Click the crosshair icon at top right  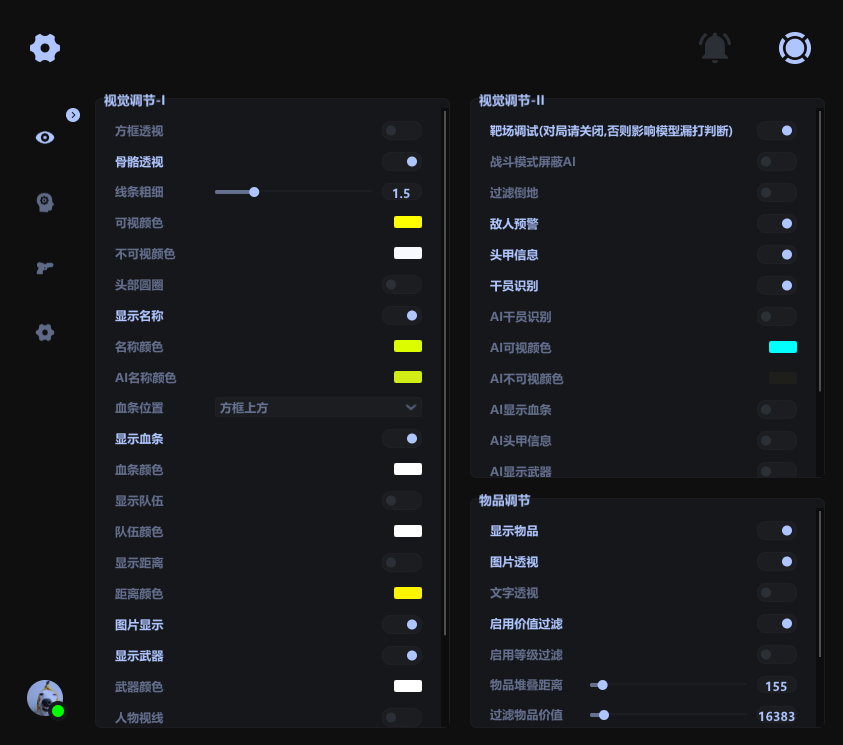(x=794, y=47)
